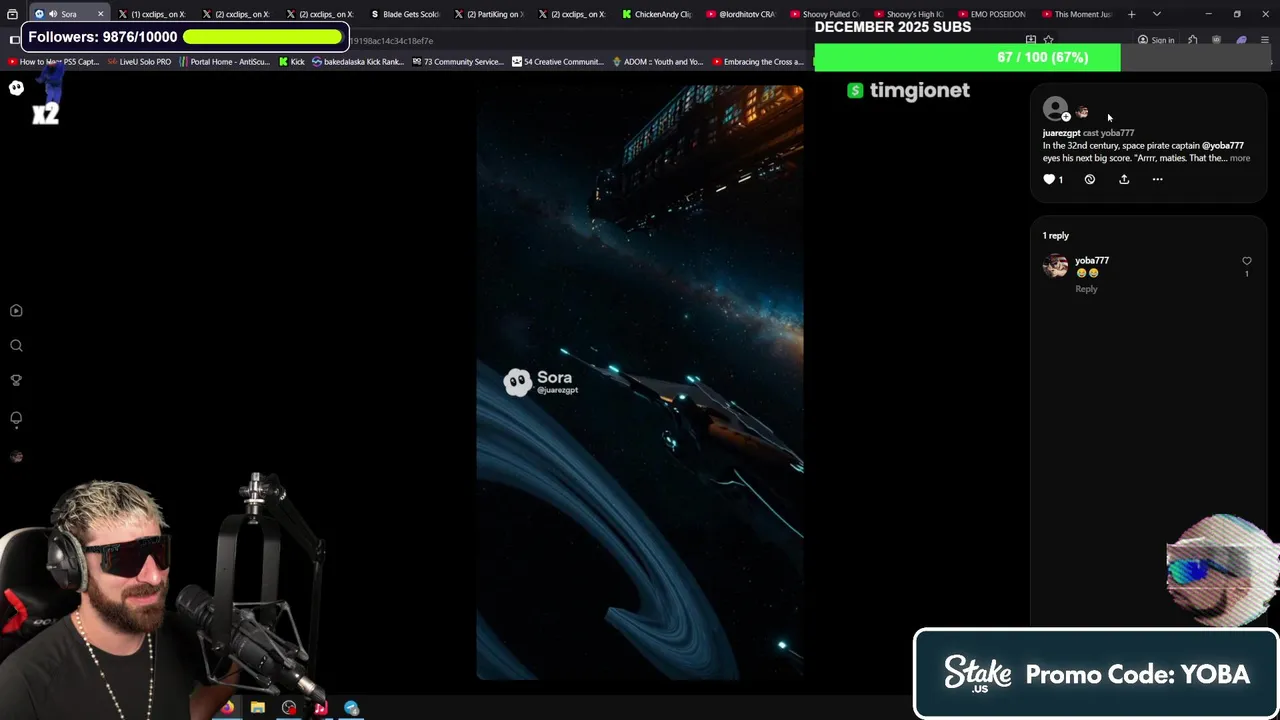Open the 54 Creative Communit... bookmark
1280x720 pixels.
pos(557,62)
